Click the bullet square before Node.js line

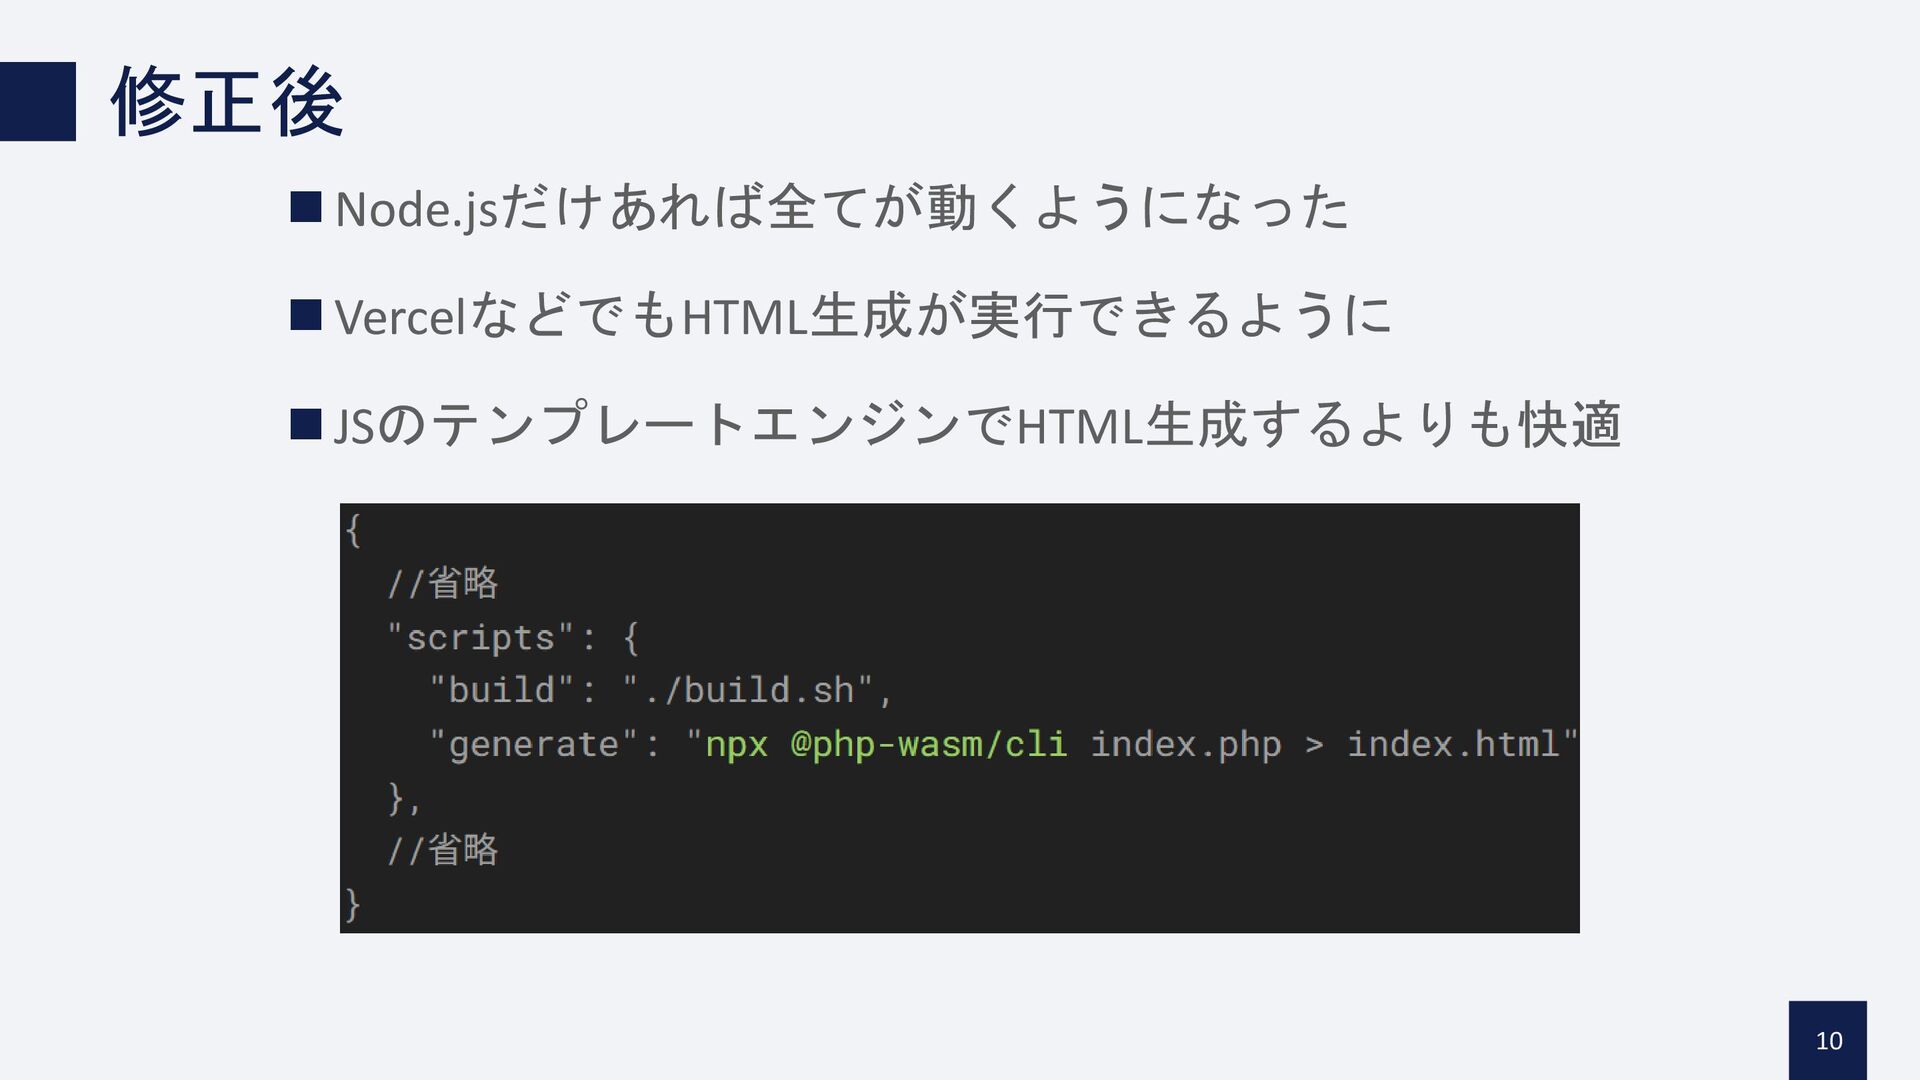(306, 207)
